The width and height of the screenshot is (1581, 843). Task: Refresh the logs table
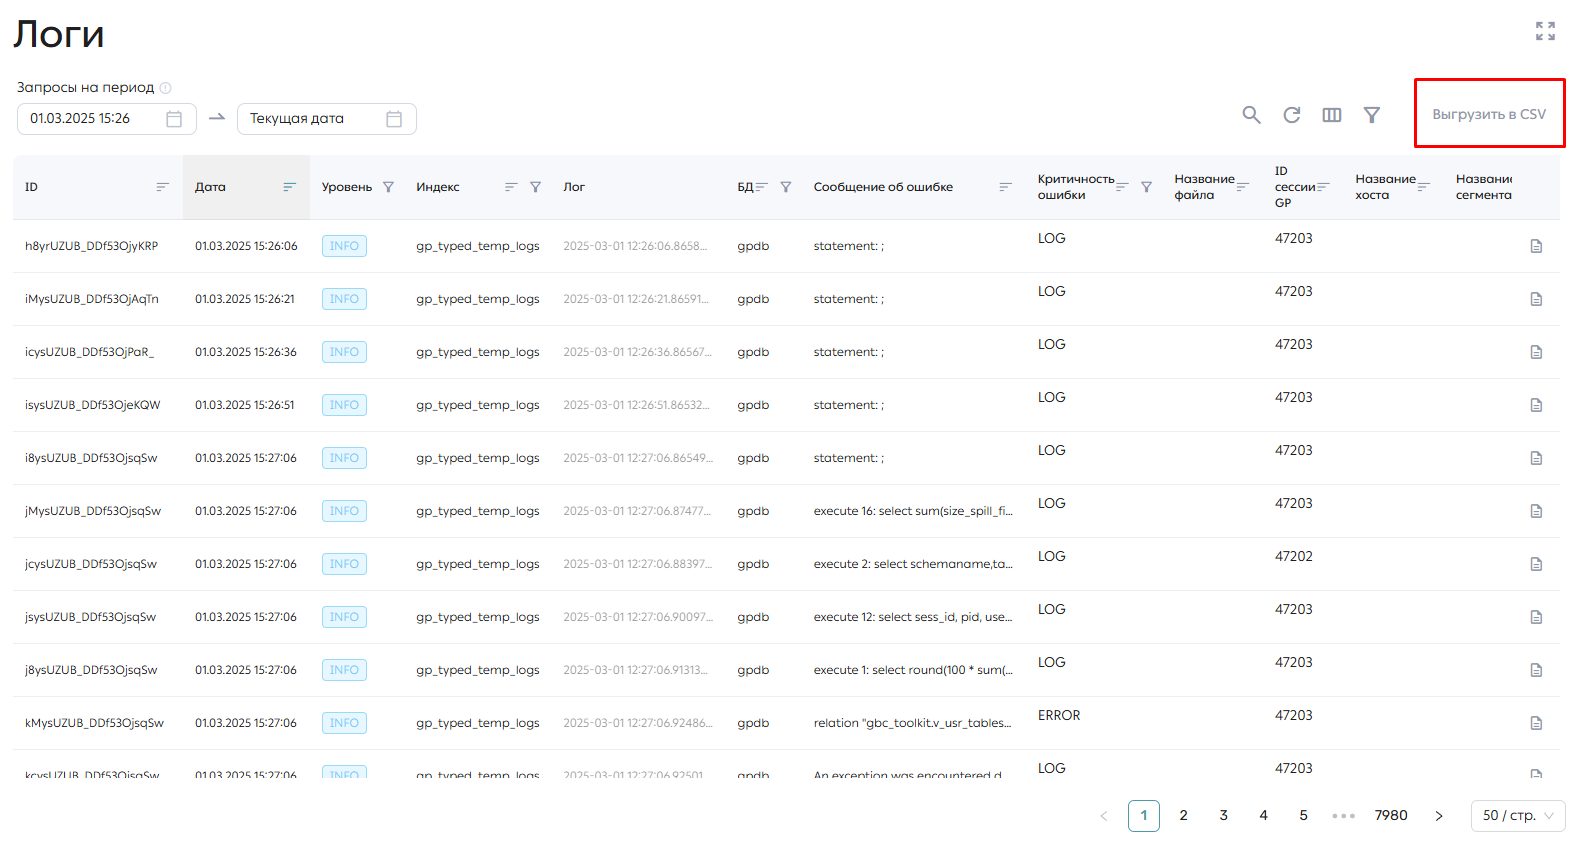click(x=1292, y=115)
